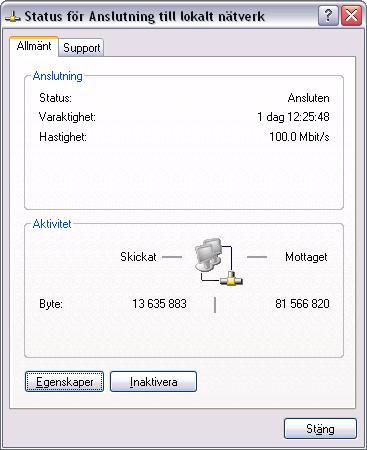Click the sent bytes value 13 635 883

(x=159, y=304)
